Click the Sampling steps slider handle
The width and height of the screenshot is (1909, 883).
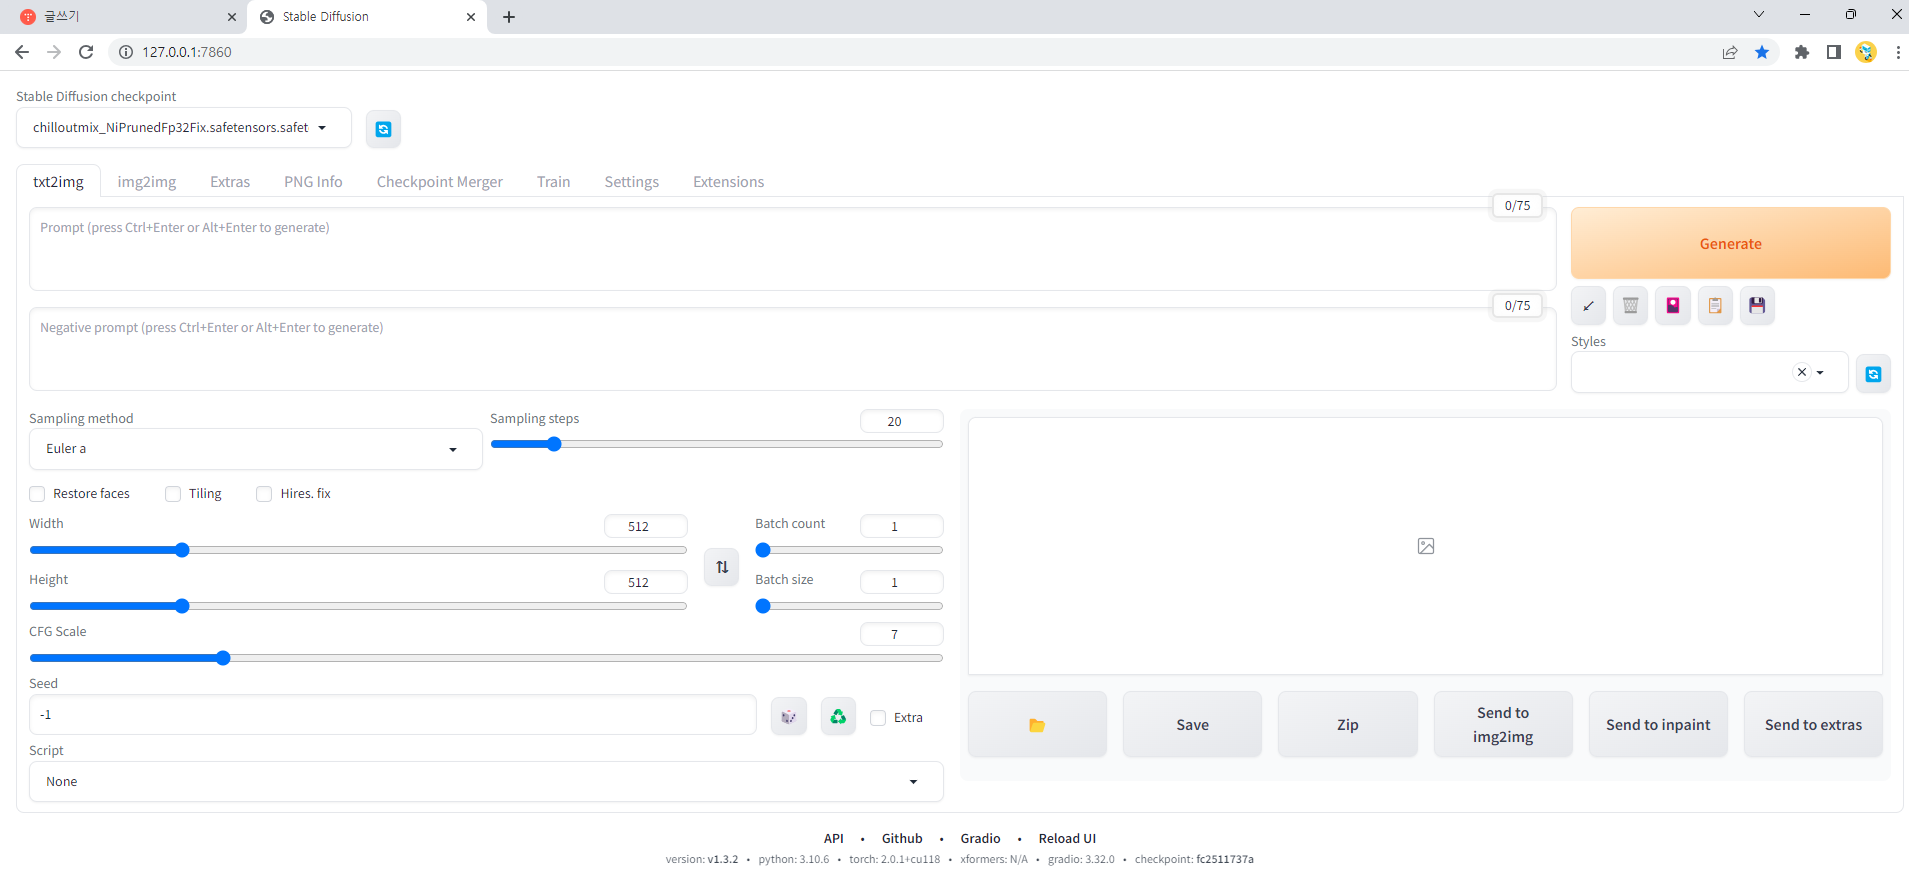[x=554, y=444]
